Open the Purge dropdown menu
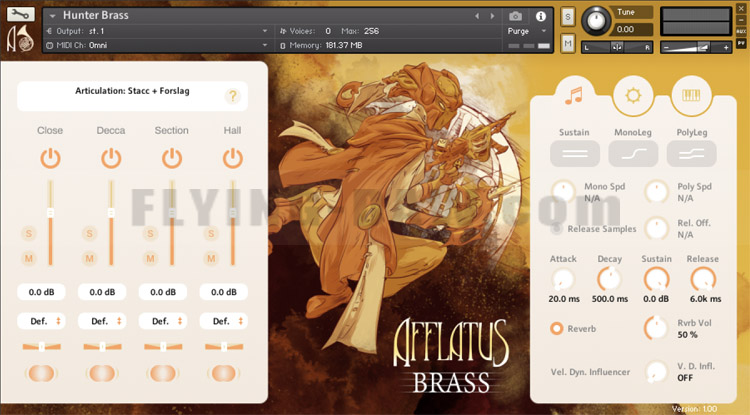This screenshot has width=750, height=415. pyautogui.click(x=527, y=31)
